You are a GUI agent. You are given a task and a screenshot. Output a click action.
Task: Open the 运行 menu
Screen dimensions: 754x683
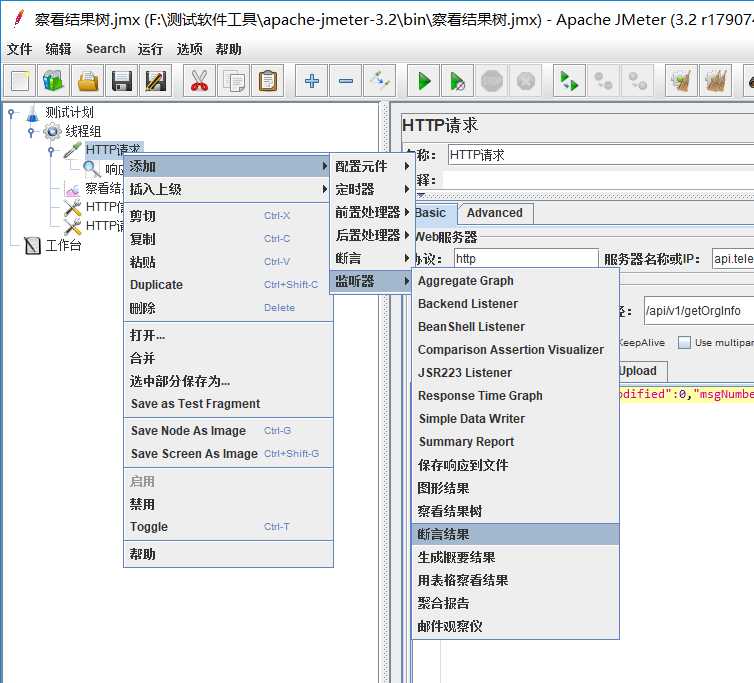click(x=150, y=49)
